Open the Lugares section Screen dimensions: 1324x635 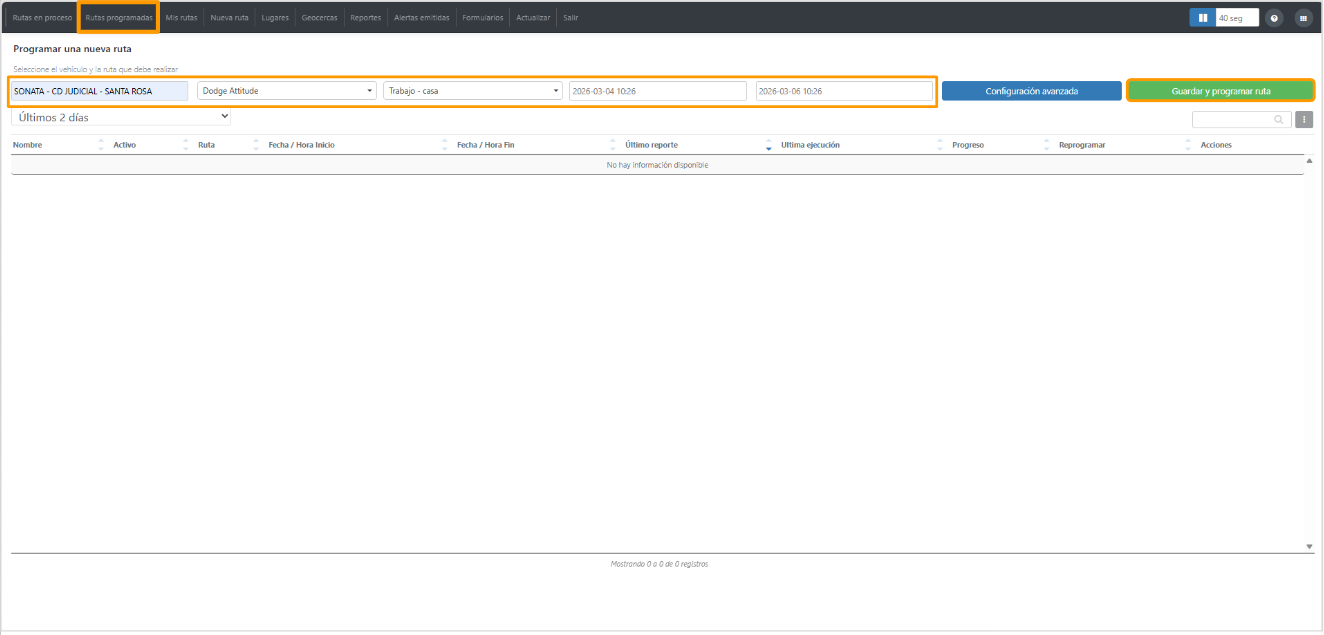coord(275,18)
